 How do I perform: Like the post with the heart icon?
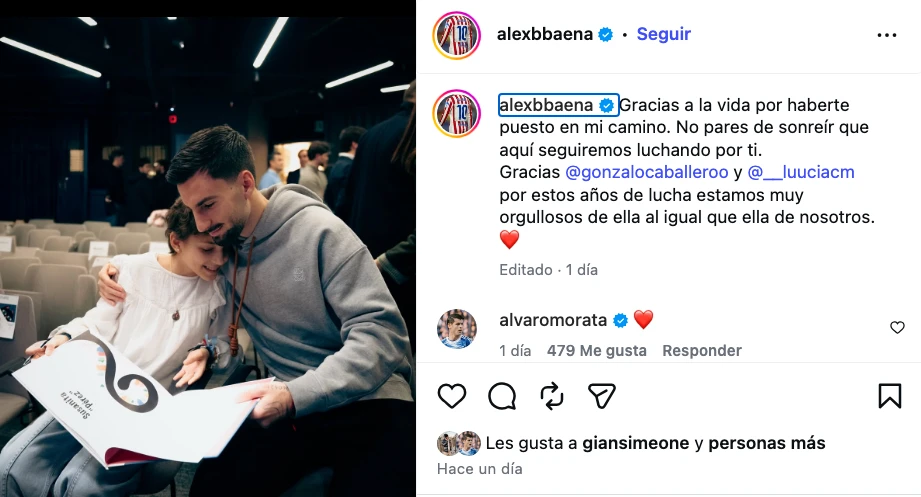452,396
